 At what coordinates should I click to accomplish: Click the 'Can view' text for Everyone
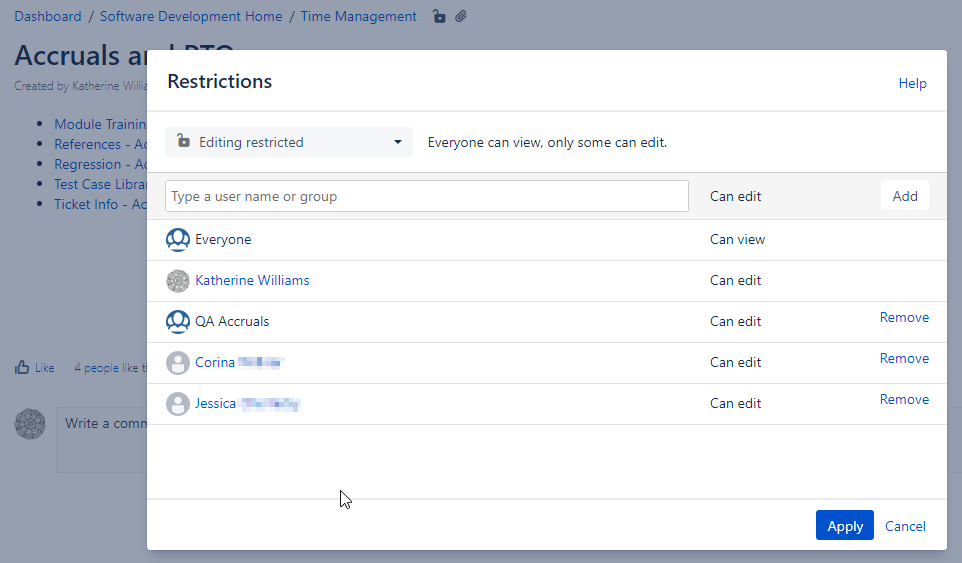click(x=737, y=240)
